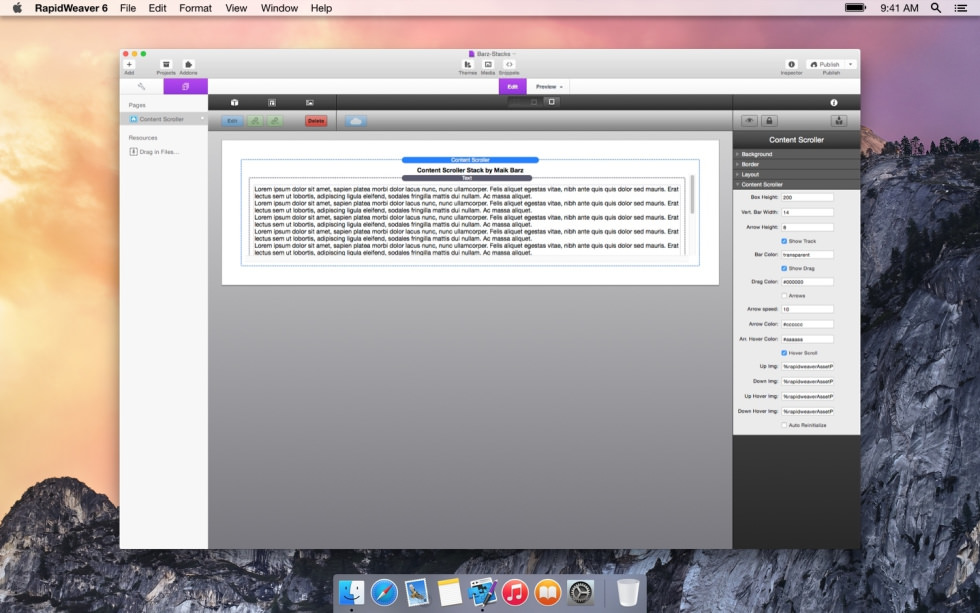Viewport: 980px width, 613px height.
Task: Click the Drag Color value field
Action: [x=807, y=282]
